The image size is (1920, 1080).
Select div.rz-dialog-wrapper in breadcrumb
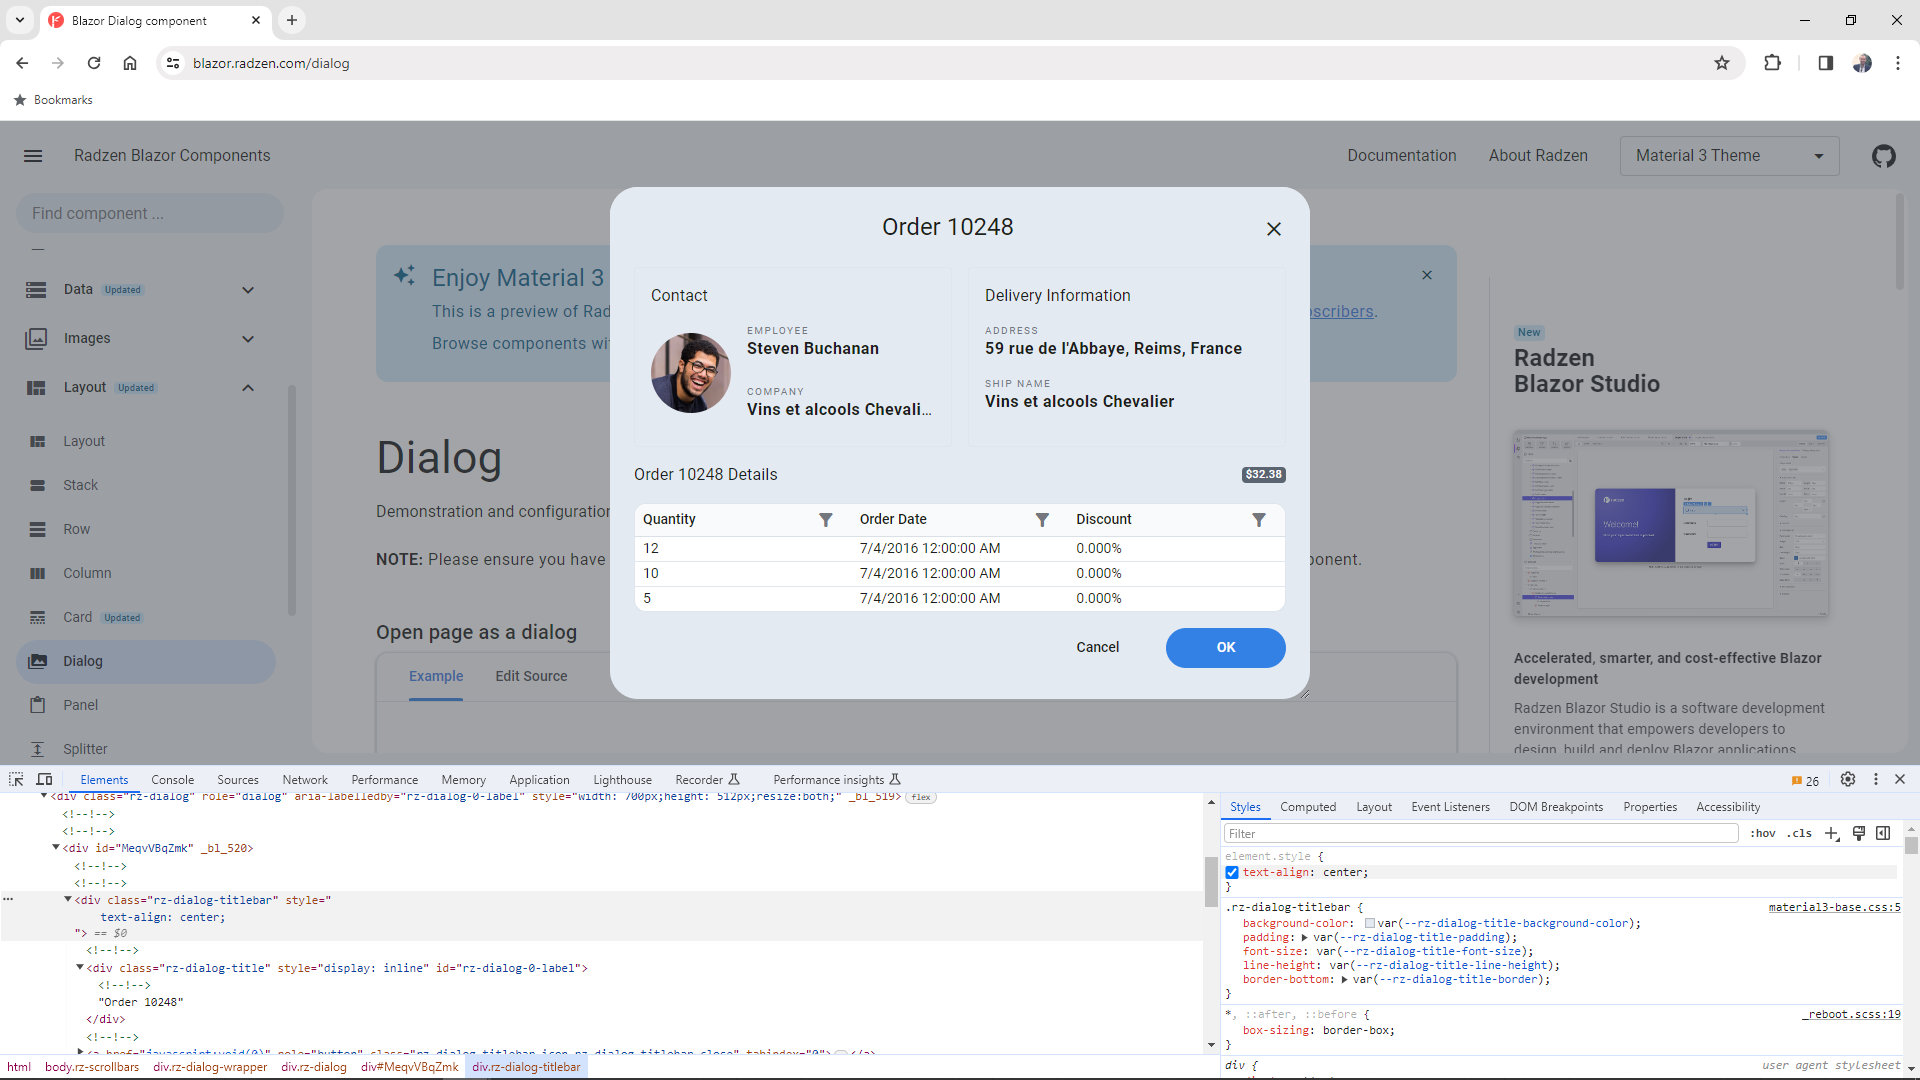(210, 1067)
